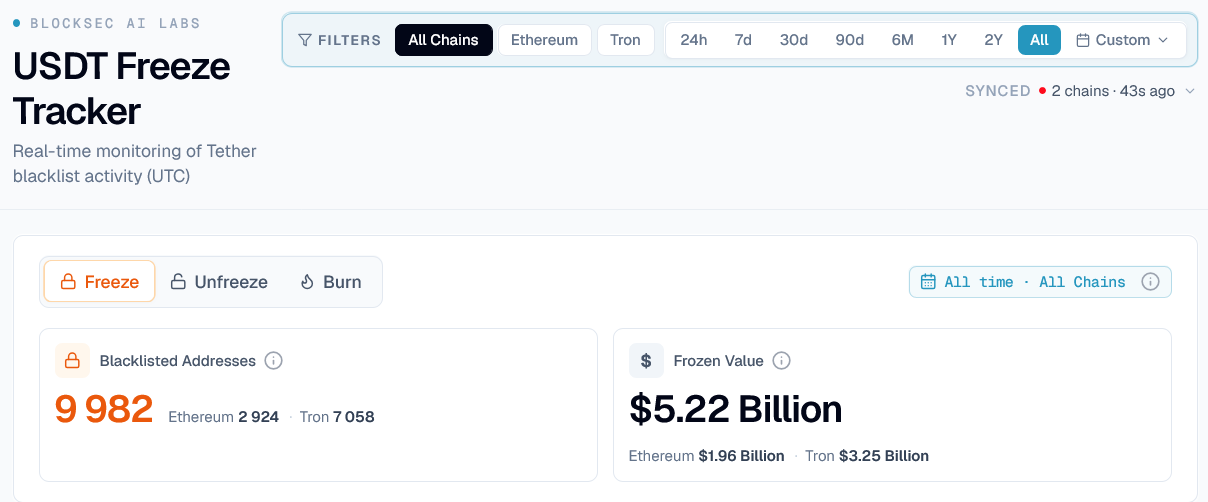1208x502 pixels.
Task: Filter by Tron chain
Action: coord(625,40)
